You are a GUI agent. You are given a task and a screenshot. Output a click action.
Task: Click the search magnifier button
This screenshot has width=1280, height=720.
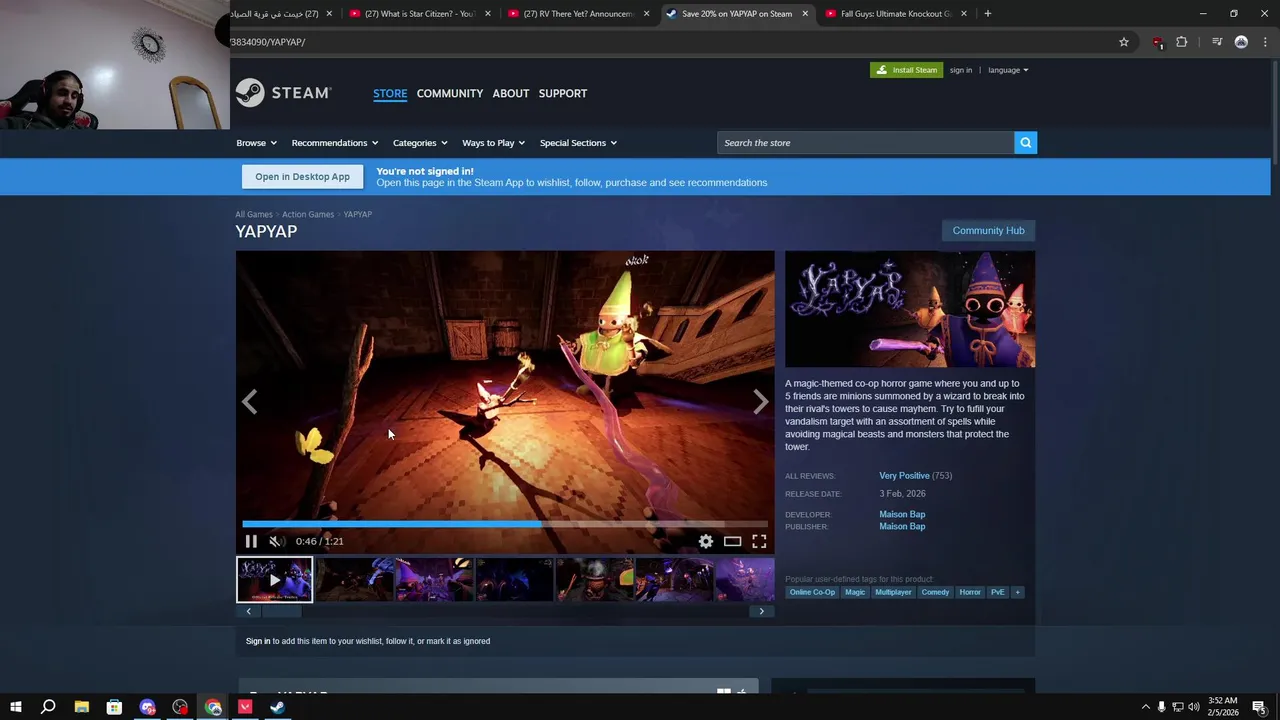coord(1025,143)
